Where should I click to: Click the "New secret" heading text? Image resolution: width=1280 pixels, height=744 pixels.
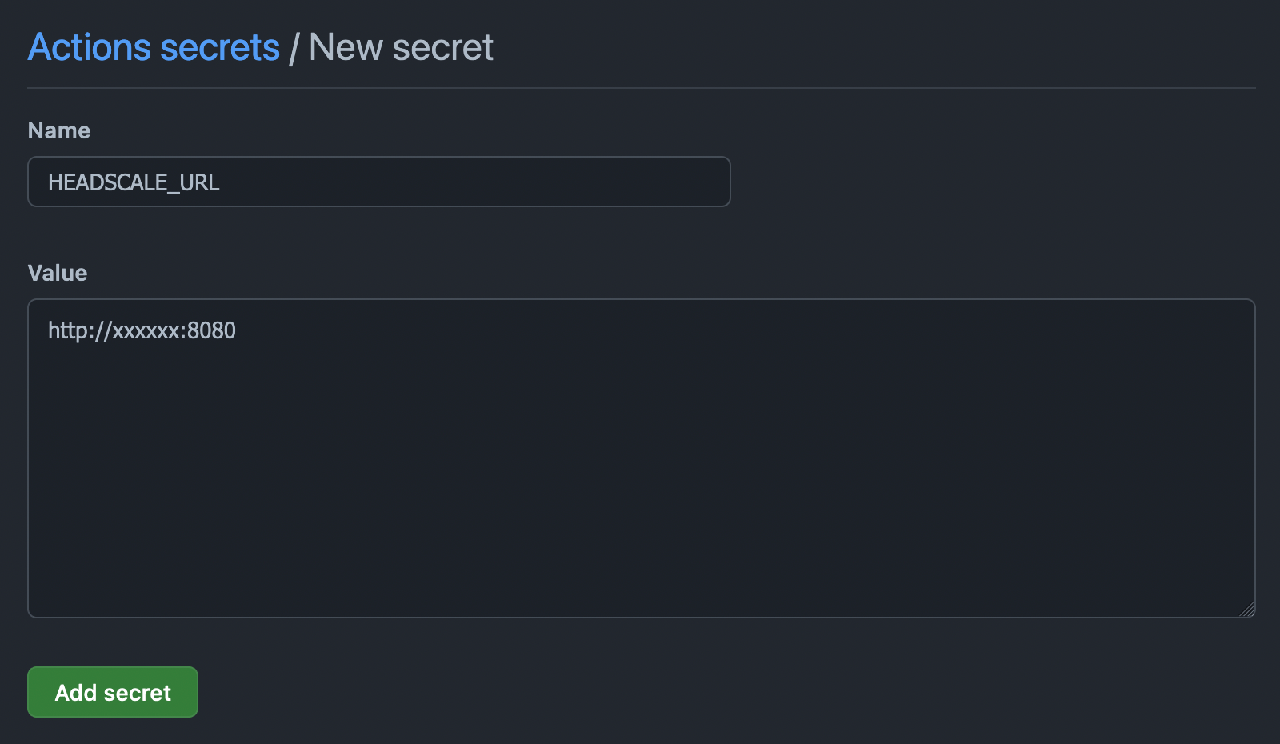tap(401, 47)
